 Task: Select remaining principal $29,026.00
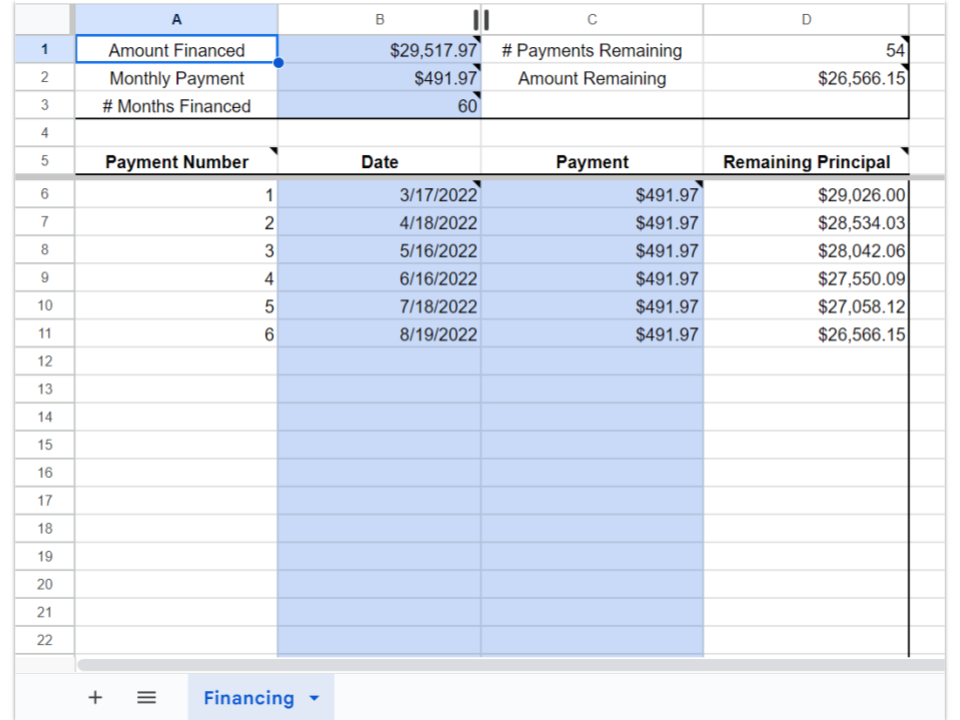click(x=806, y=195)
